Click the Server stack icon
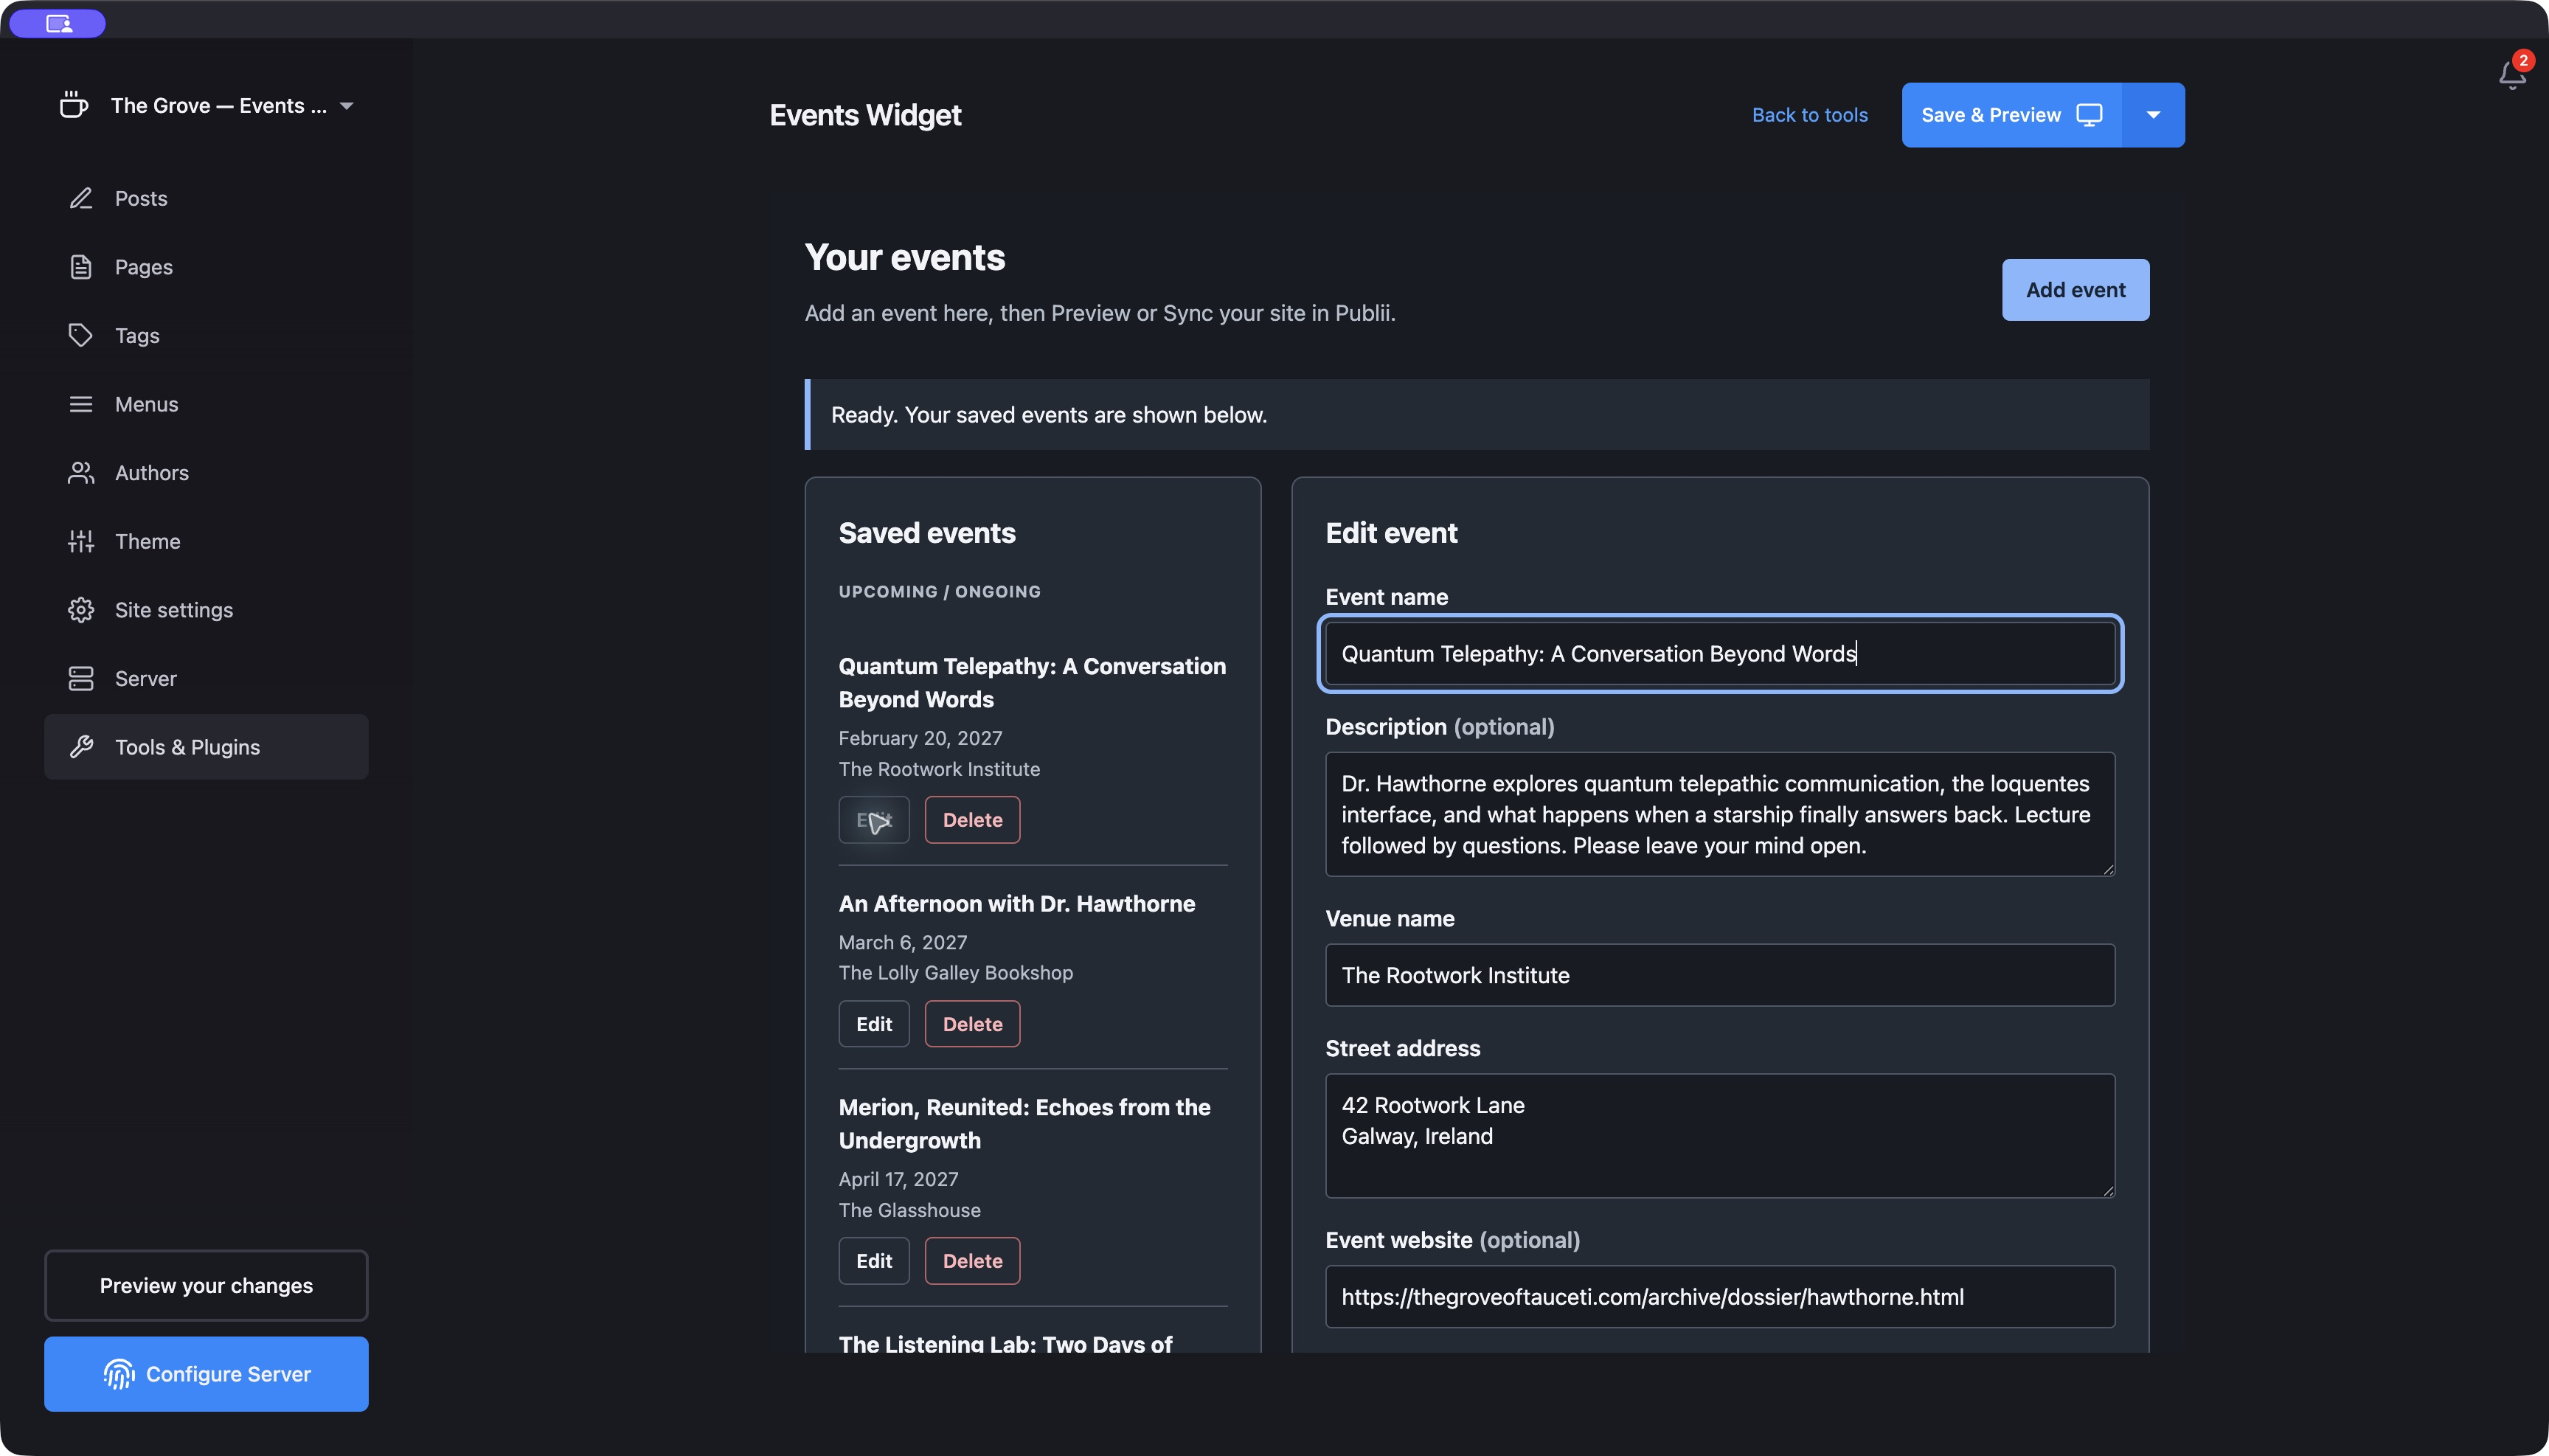The height and width of the screenshot is (1456, 2549). [x=81, y=678]
